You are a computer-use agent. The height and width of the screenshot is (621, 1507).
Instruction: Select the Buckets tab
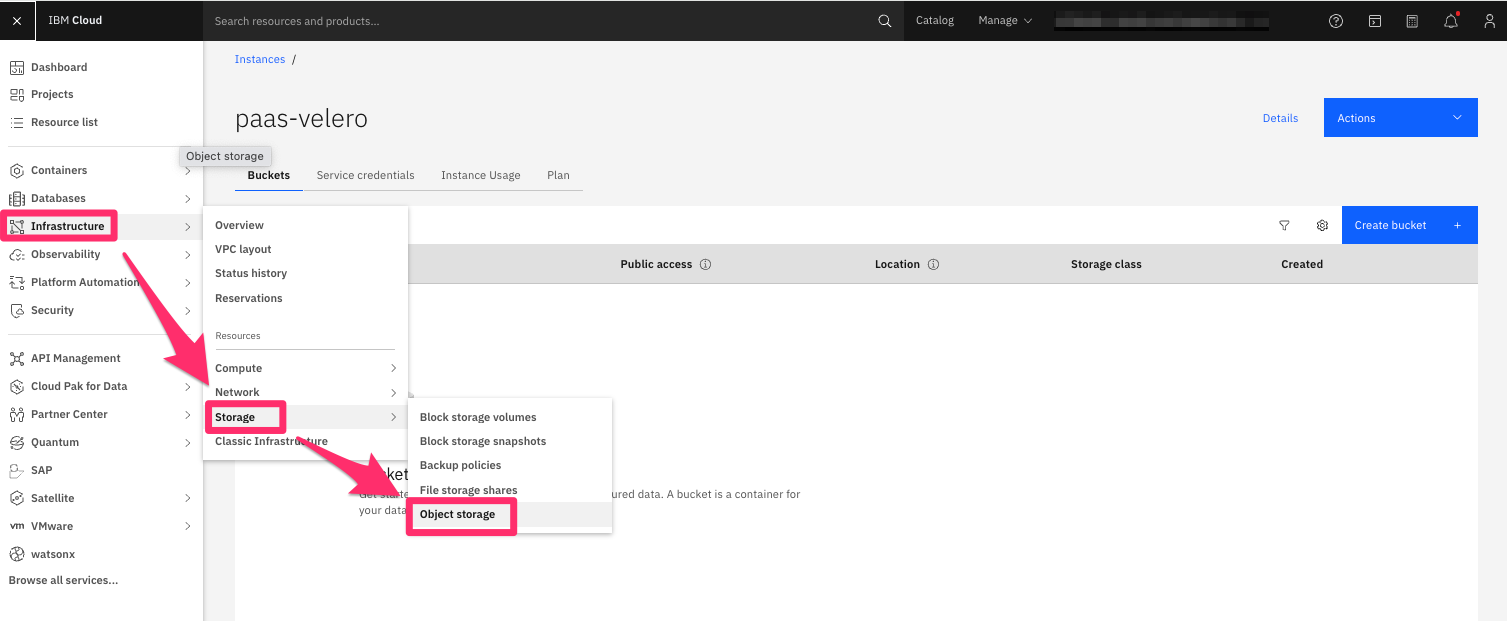pyautogui.click(x=268, y=175)
